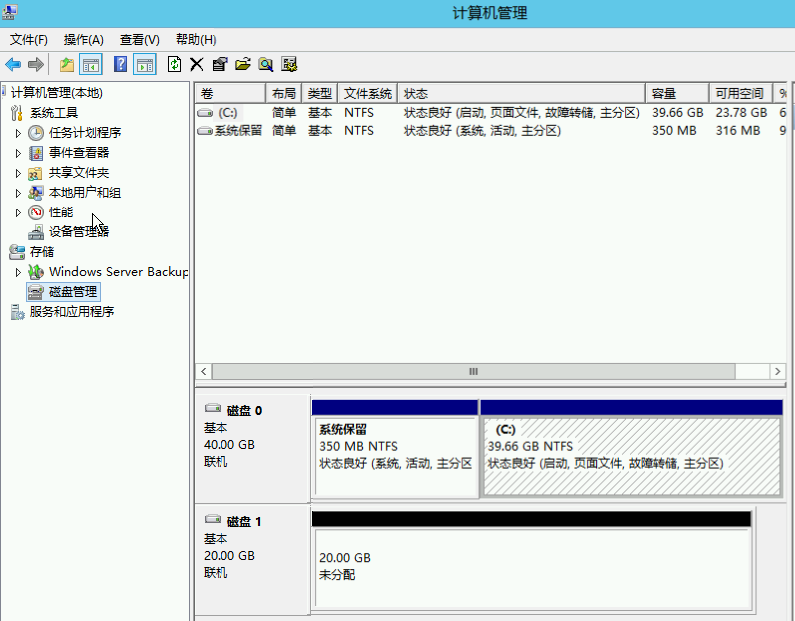Select 设备管理器 in the left tree
Screen dimensions: 795x621
[x=79, y=232]
